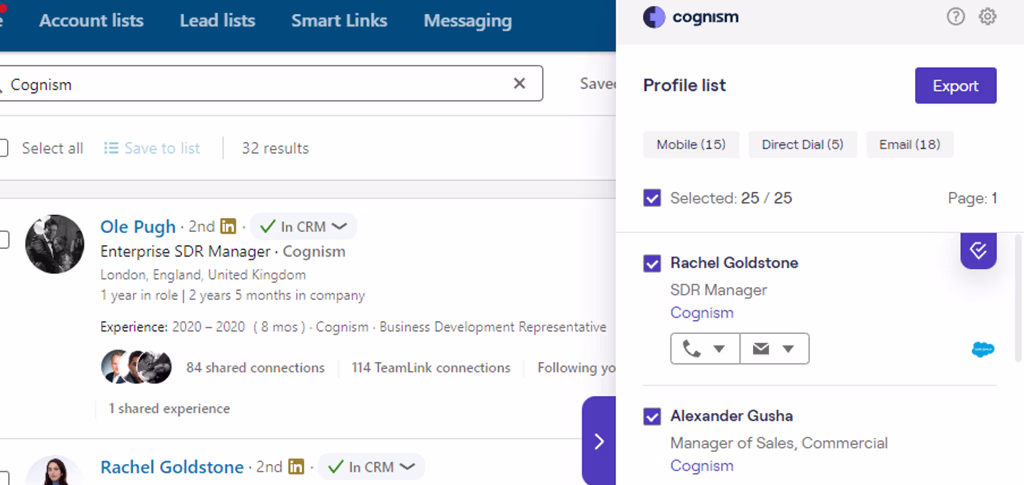Tick the checkbox beside Ole Pugh result
Viewport: 1024px width, 485px height.
coord(3,240)
